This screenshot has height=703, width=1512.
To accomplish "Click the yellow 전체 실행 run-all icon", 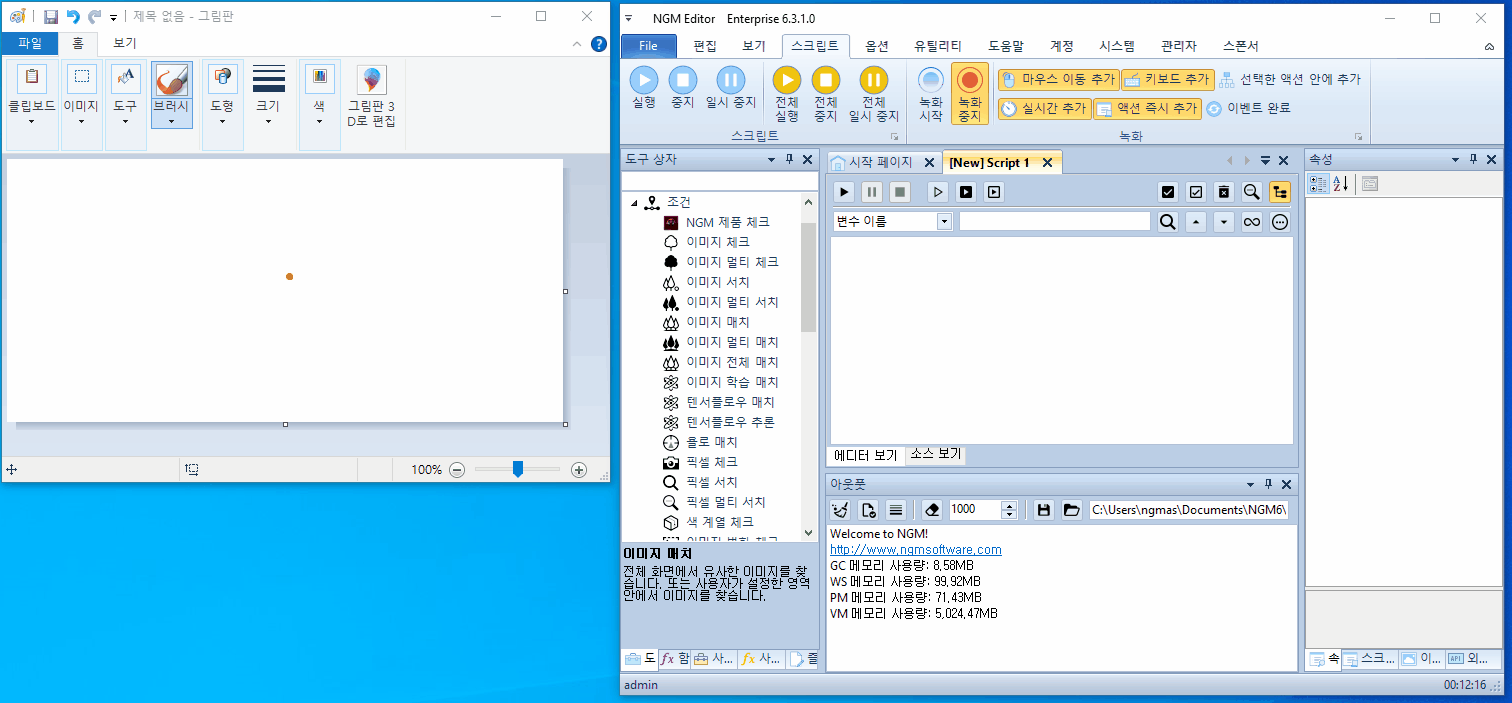I will pyautogui.click(x=787, y=80).
